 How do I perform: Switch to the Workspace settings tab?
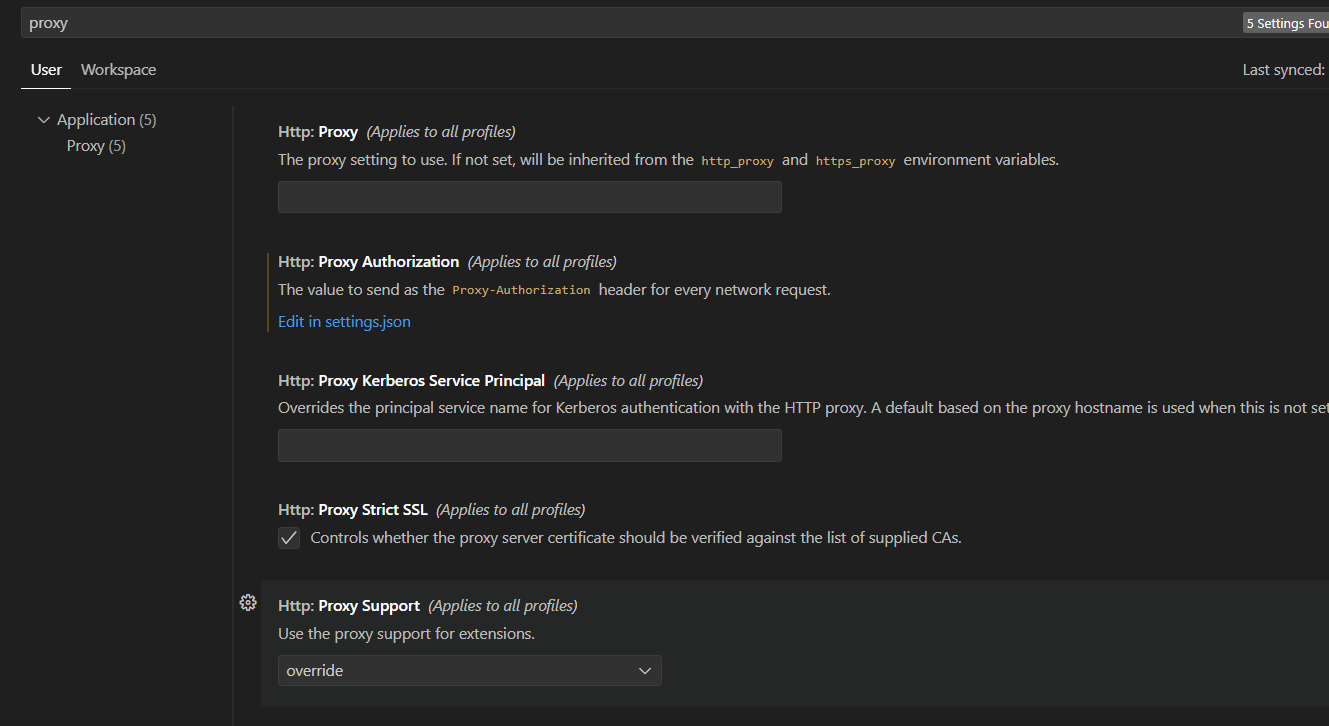point(118,69)
